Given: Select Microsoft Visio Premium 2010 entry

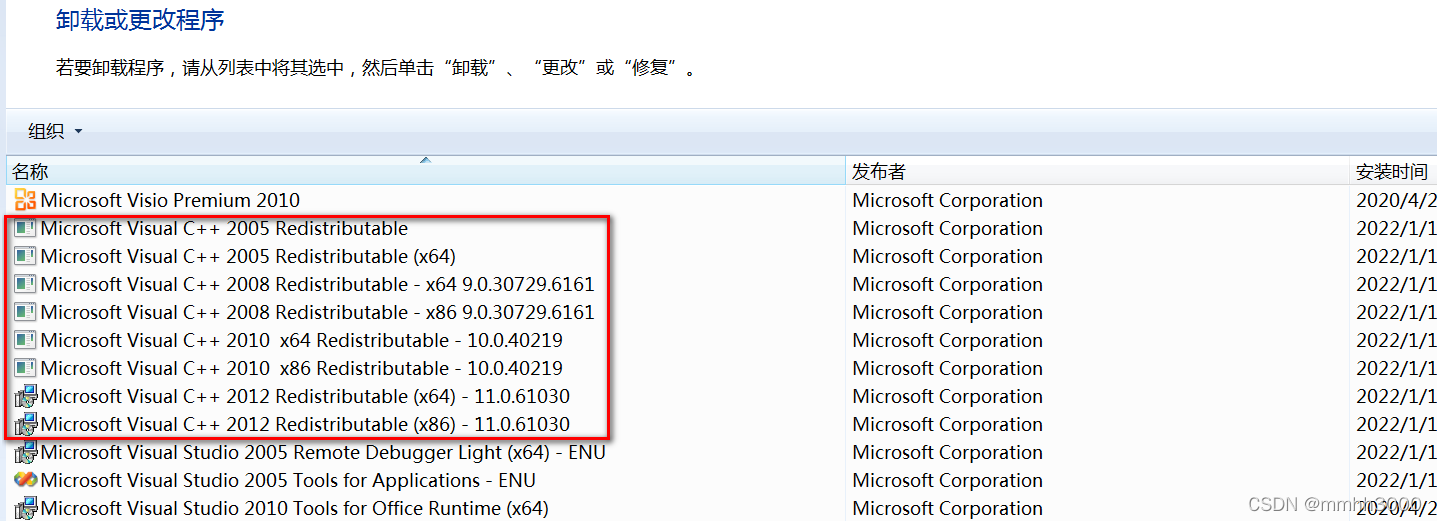Looking at the screenshot, I should click(170, 200).
